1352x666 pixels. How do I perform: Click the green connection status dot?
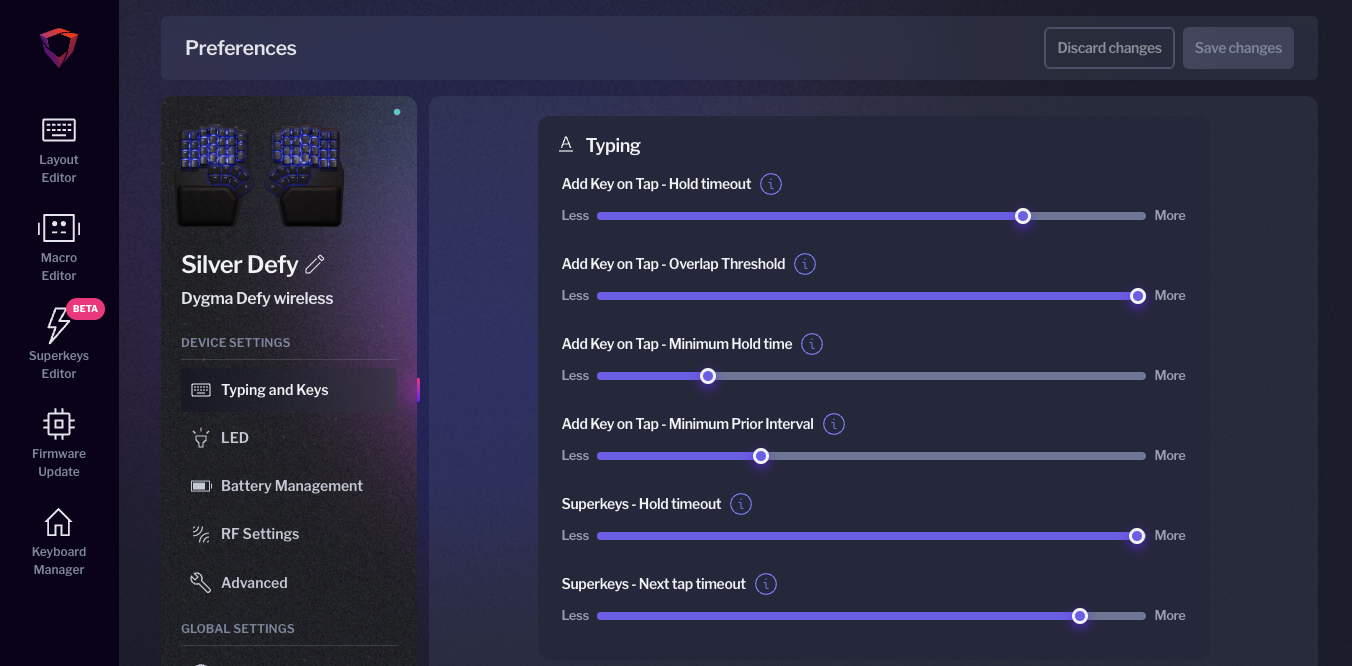click(397, 112)
